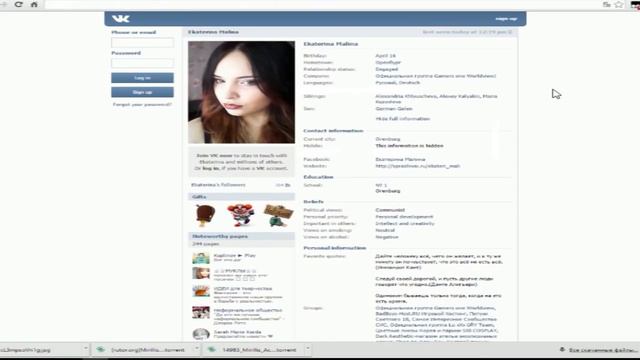Click the Negative views on alcohol link
640x360 pixels.
[x=387, y=237]
